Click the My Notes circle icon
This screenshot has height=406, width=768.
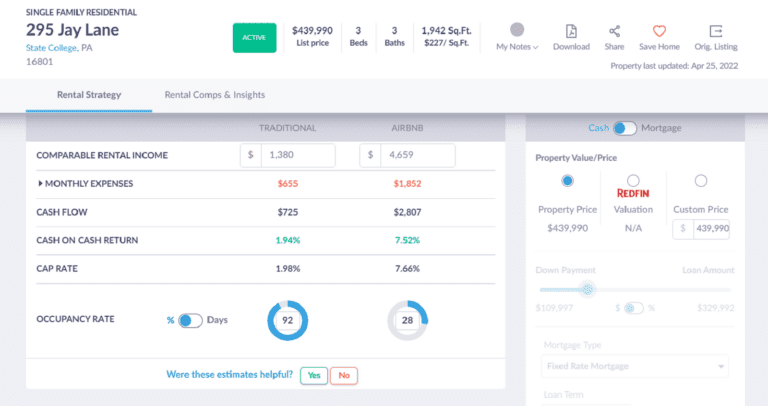tap(517, 30)
